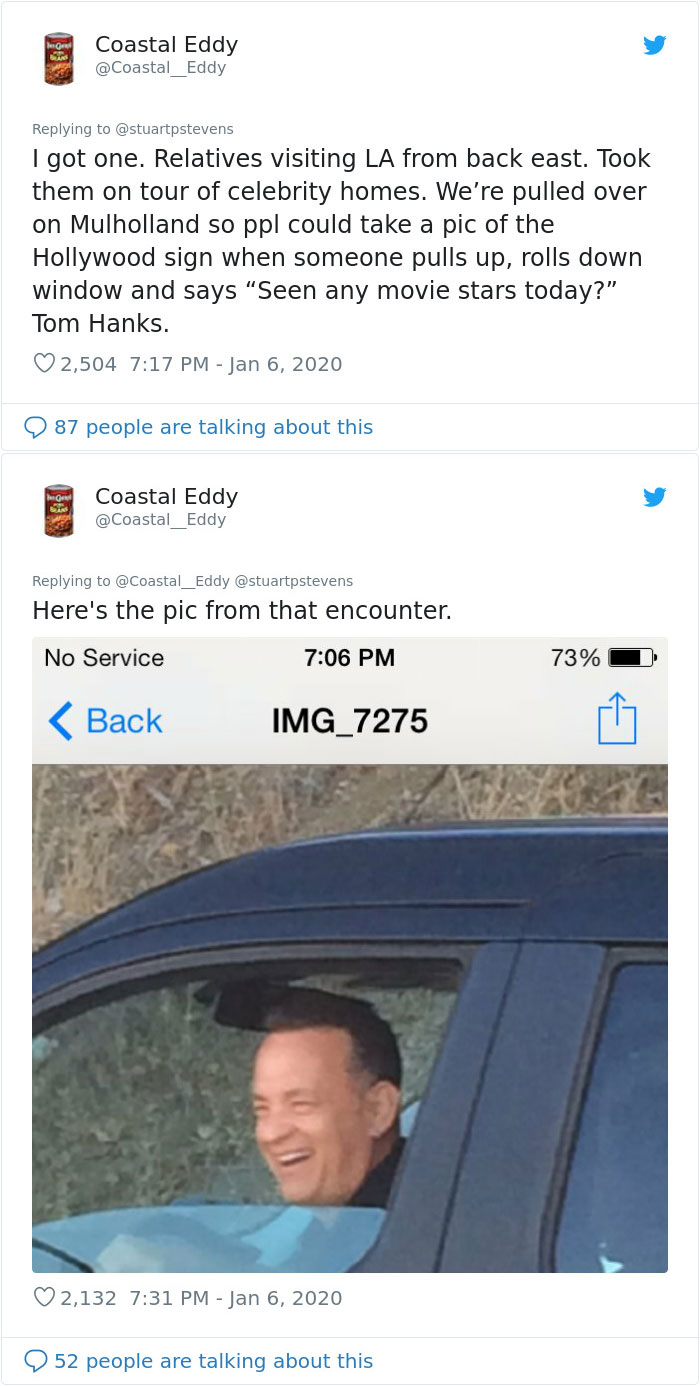Click the Twitter bird icon on the first tweet
Viewport: 700px width, 1386px height.
click(655, 45)
